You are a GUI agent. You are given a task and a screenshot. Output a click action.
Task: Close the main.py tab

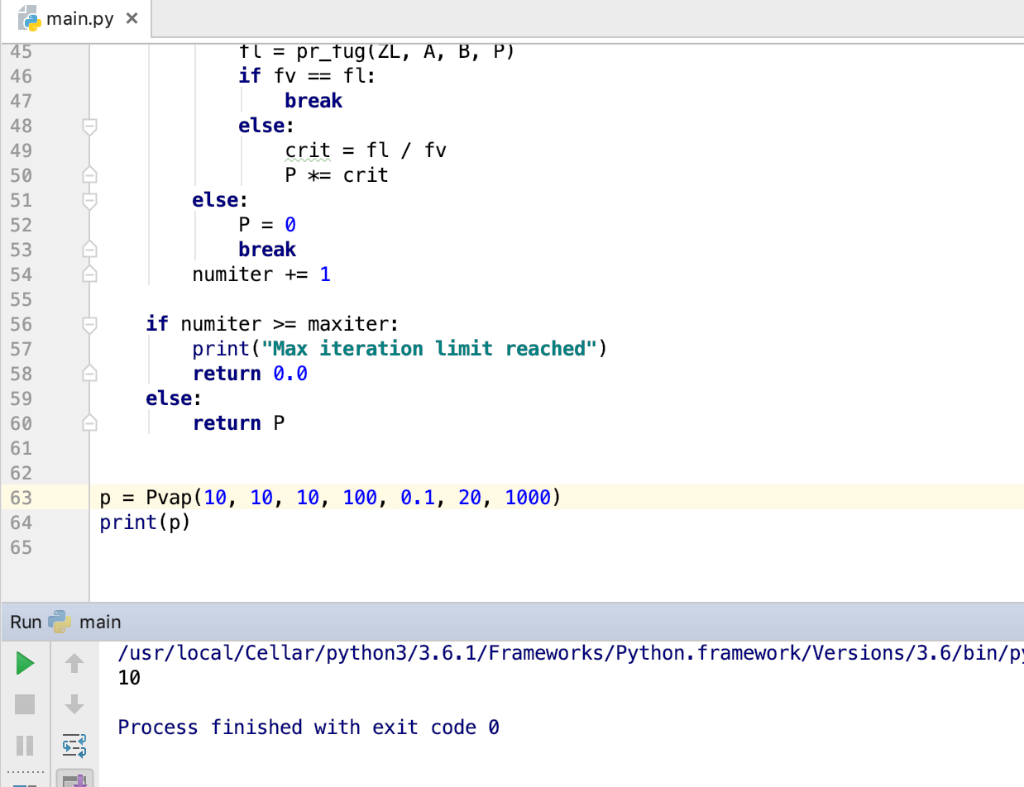point(132,18)
